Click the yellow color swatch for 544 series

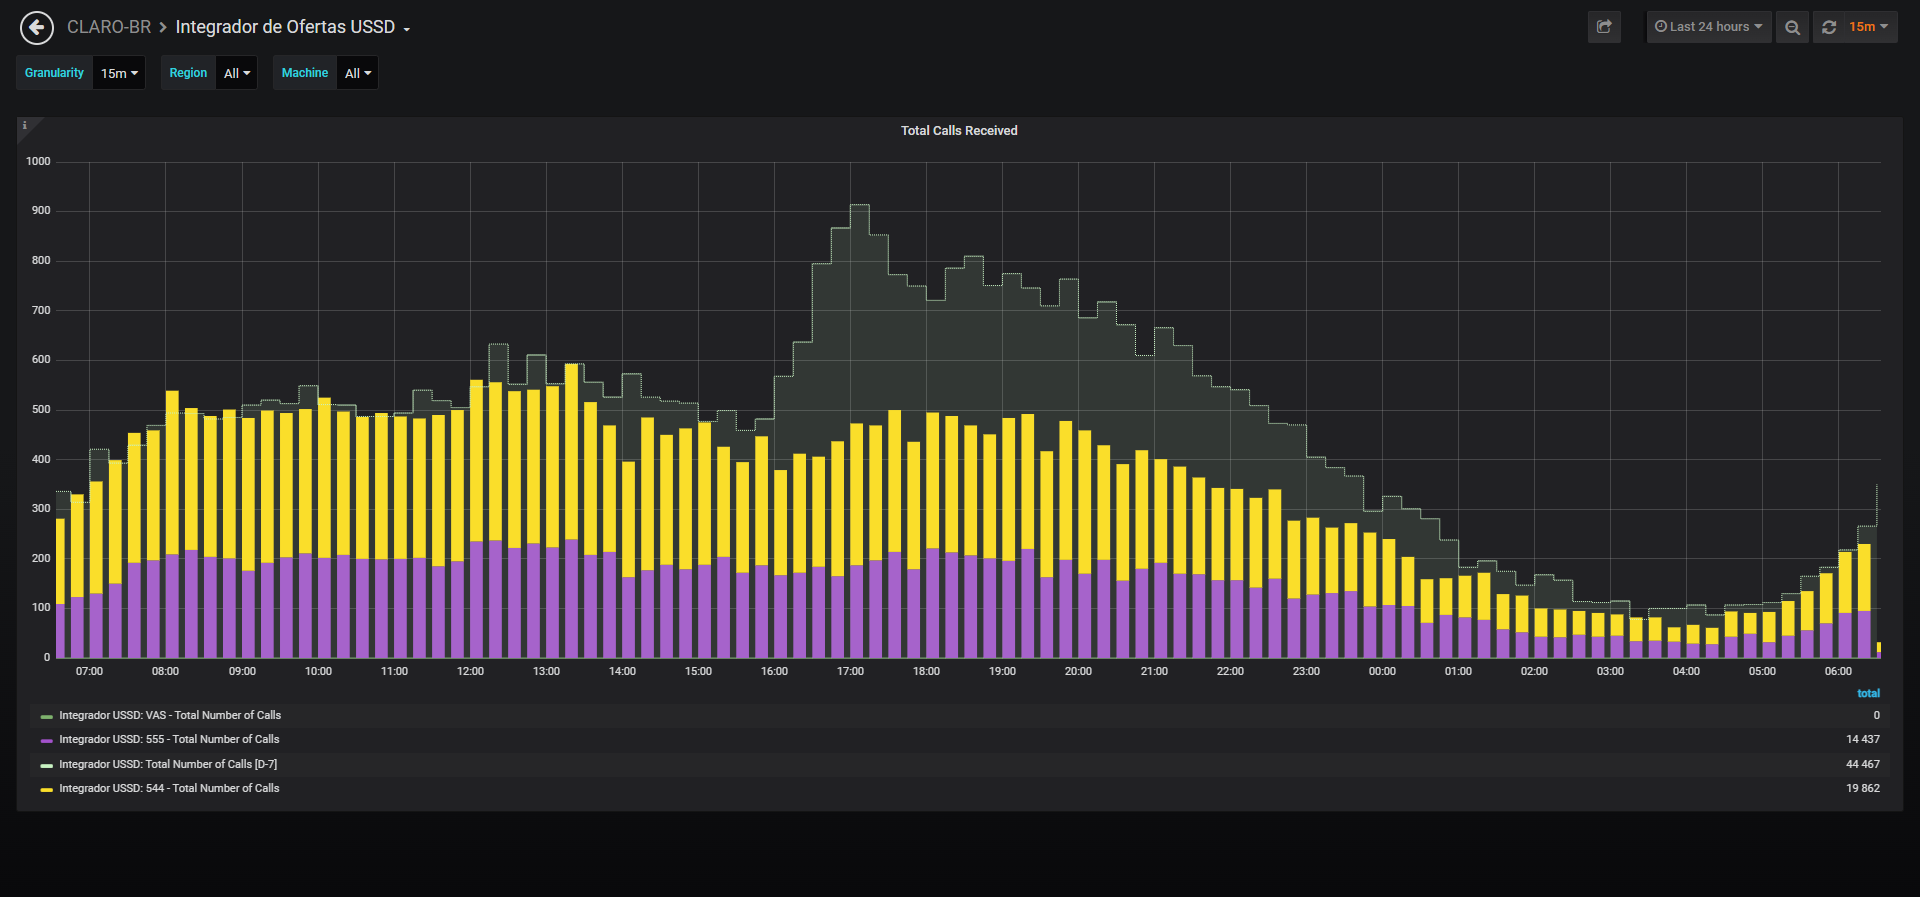pos(46,790)
